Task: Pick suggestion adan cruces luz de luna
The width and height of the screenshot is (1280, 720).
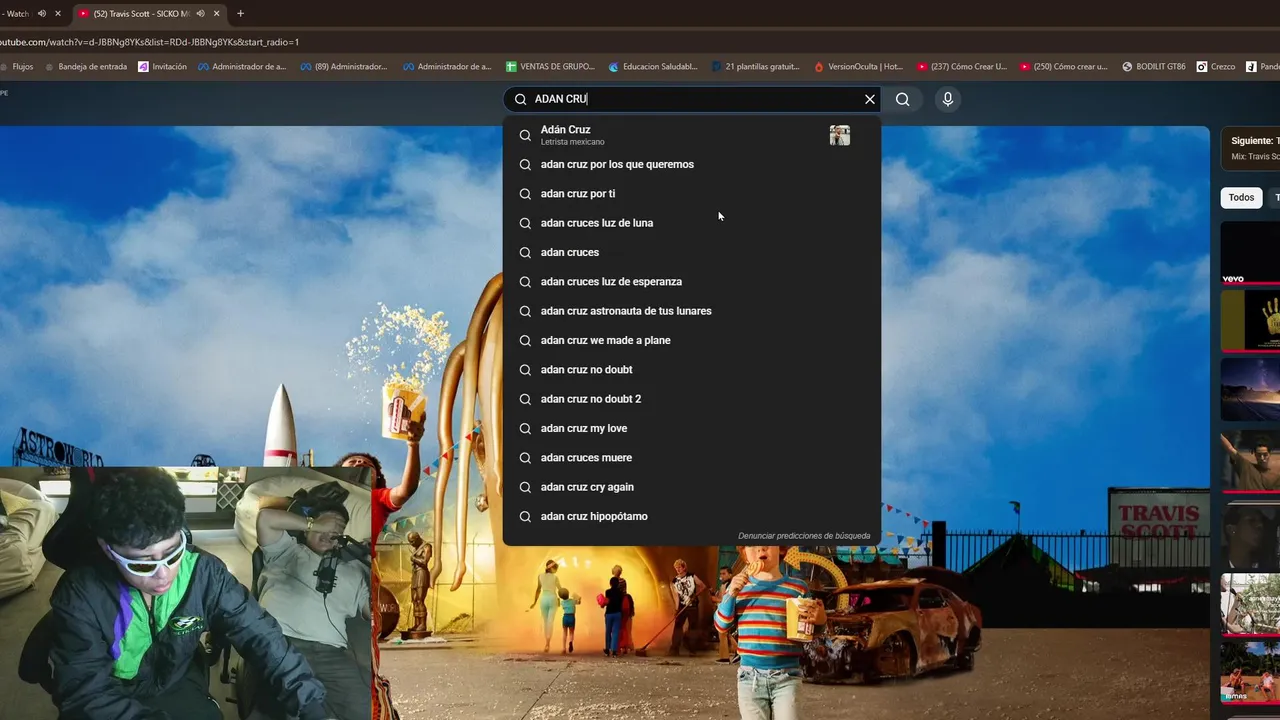Action: click(x=692, y=223)
